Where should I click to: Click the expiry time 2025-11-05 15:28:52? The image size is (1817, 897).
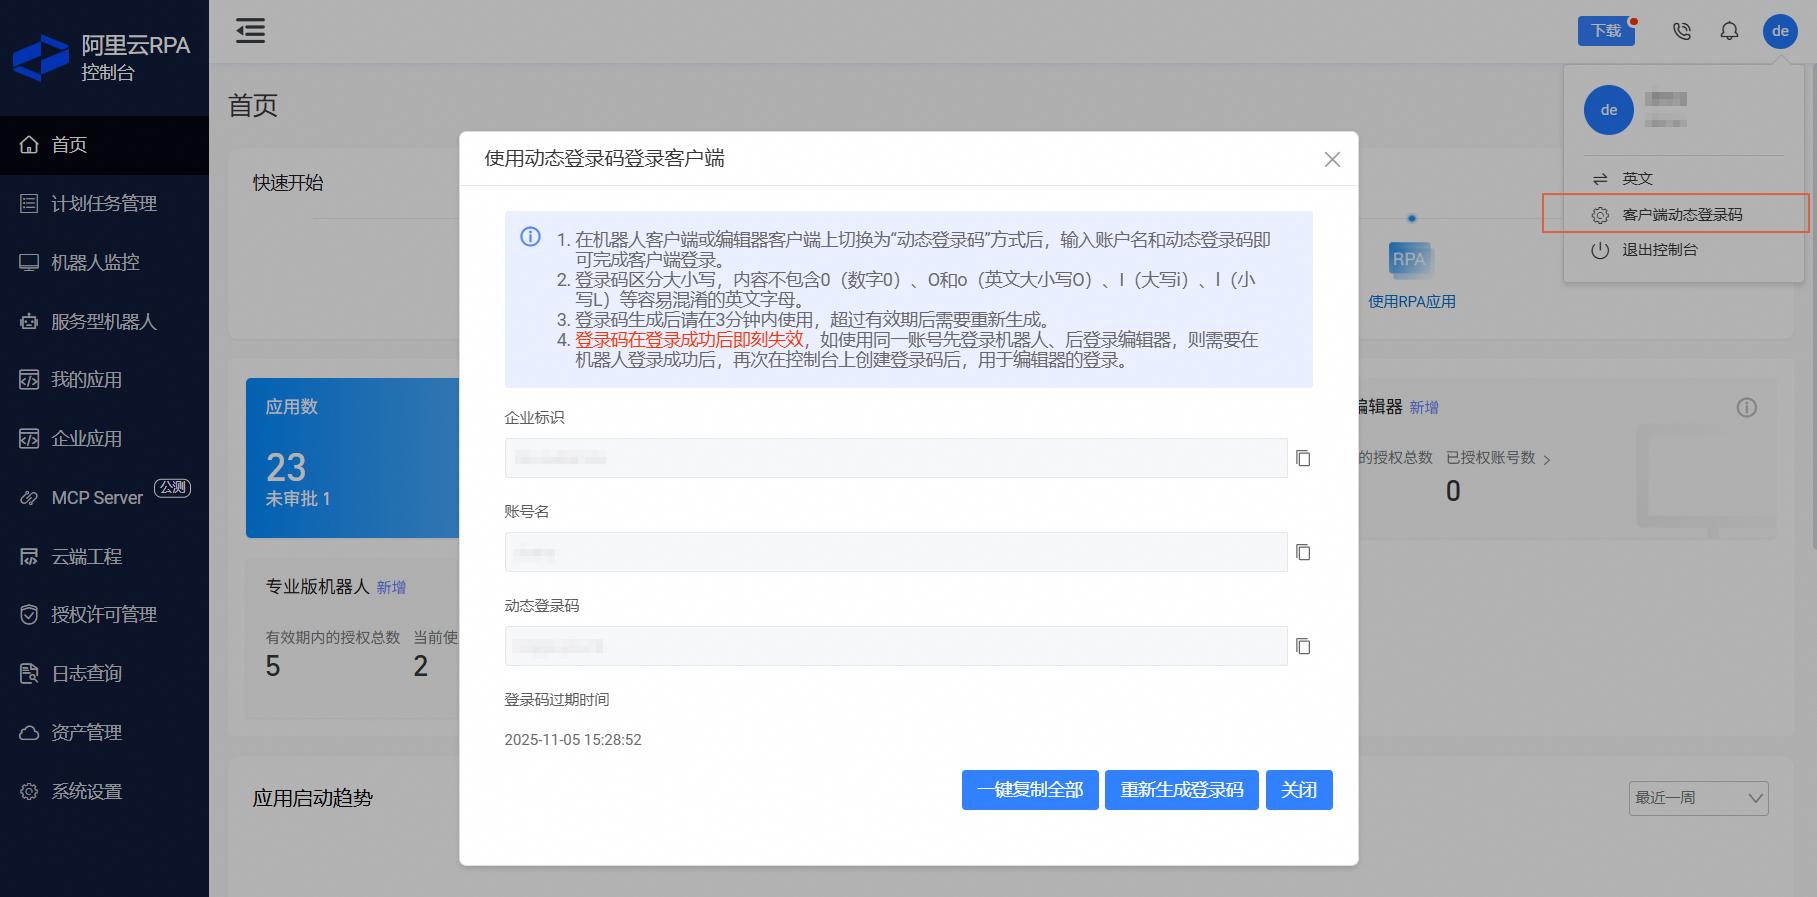pos(573,740)
